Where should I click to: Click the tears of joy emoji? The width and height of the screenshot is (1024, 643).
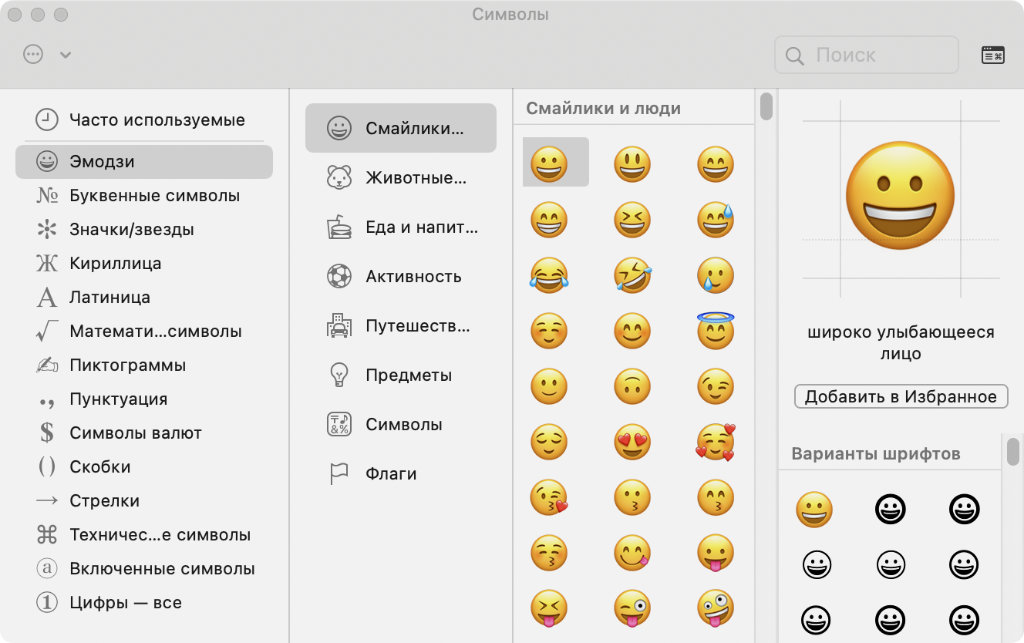click(549, 276)
